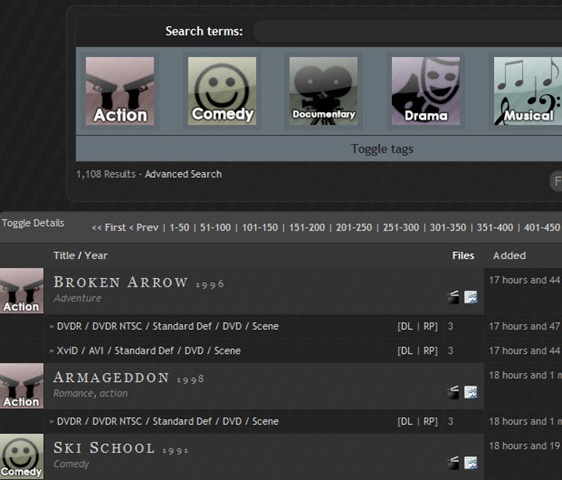Click into the Search terms field
The width and height of the screenshot is (562, 480).
click(407, 32)
